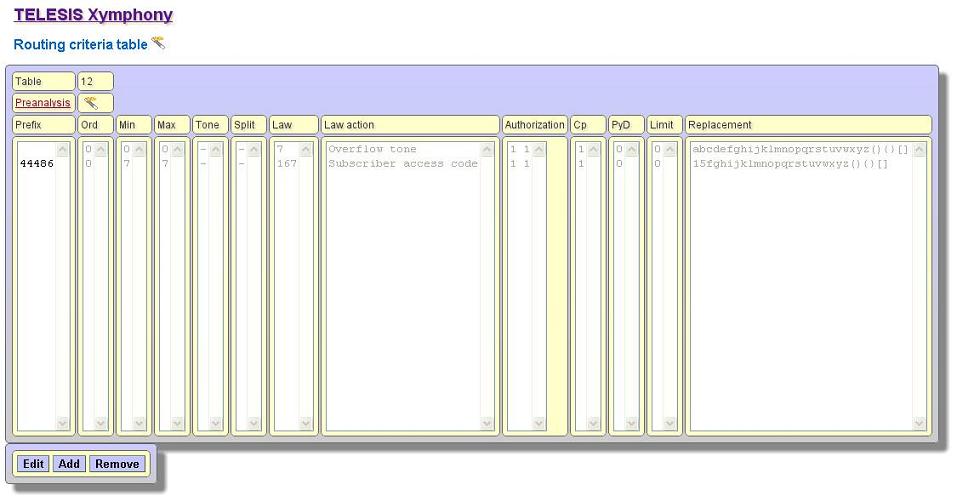Image resolution: width=957 pixels, height=496 pixels.
Task: Select the Subscriber access code law action
Action: click(x=402, y=164)
